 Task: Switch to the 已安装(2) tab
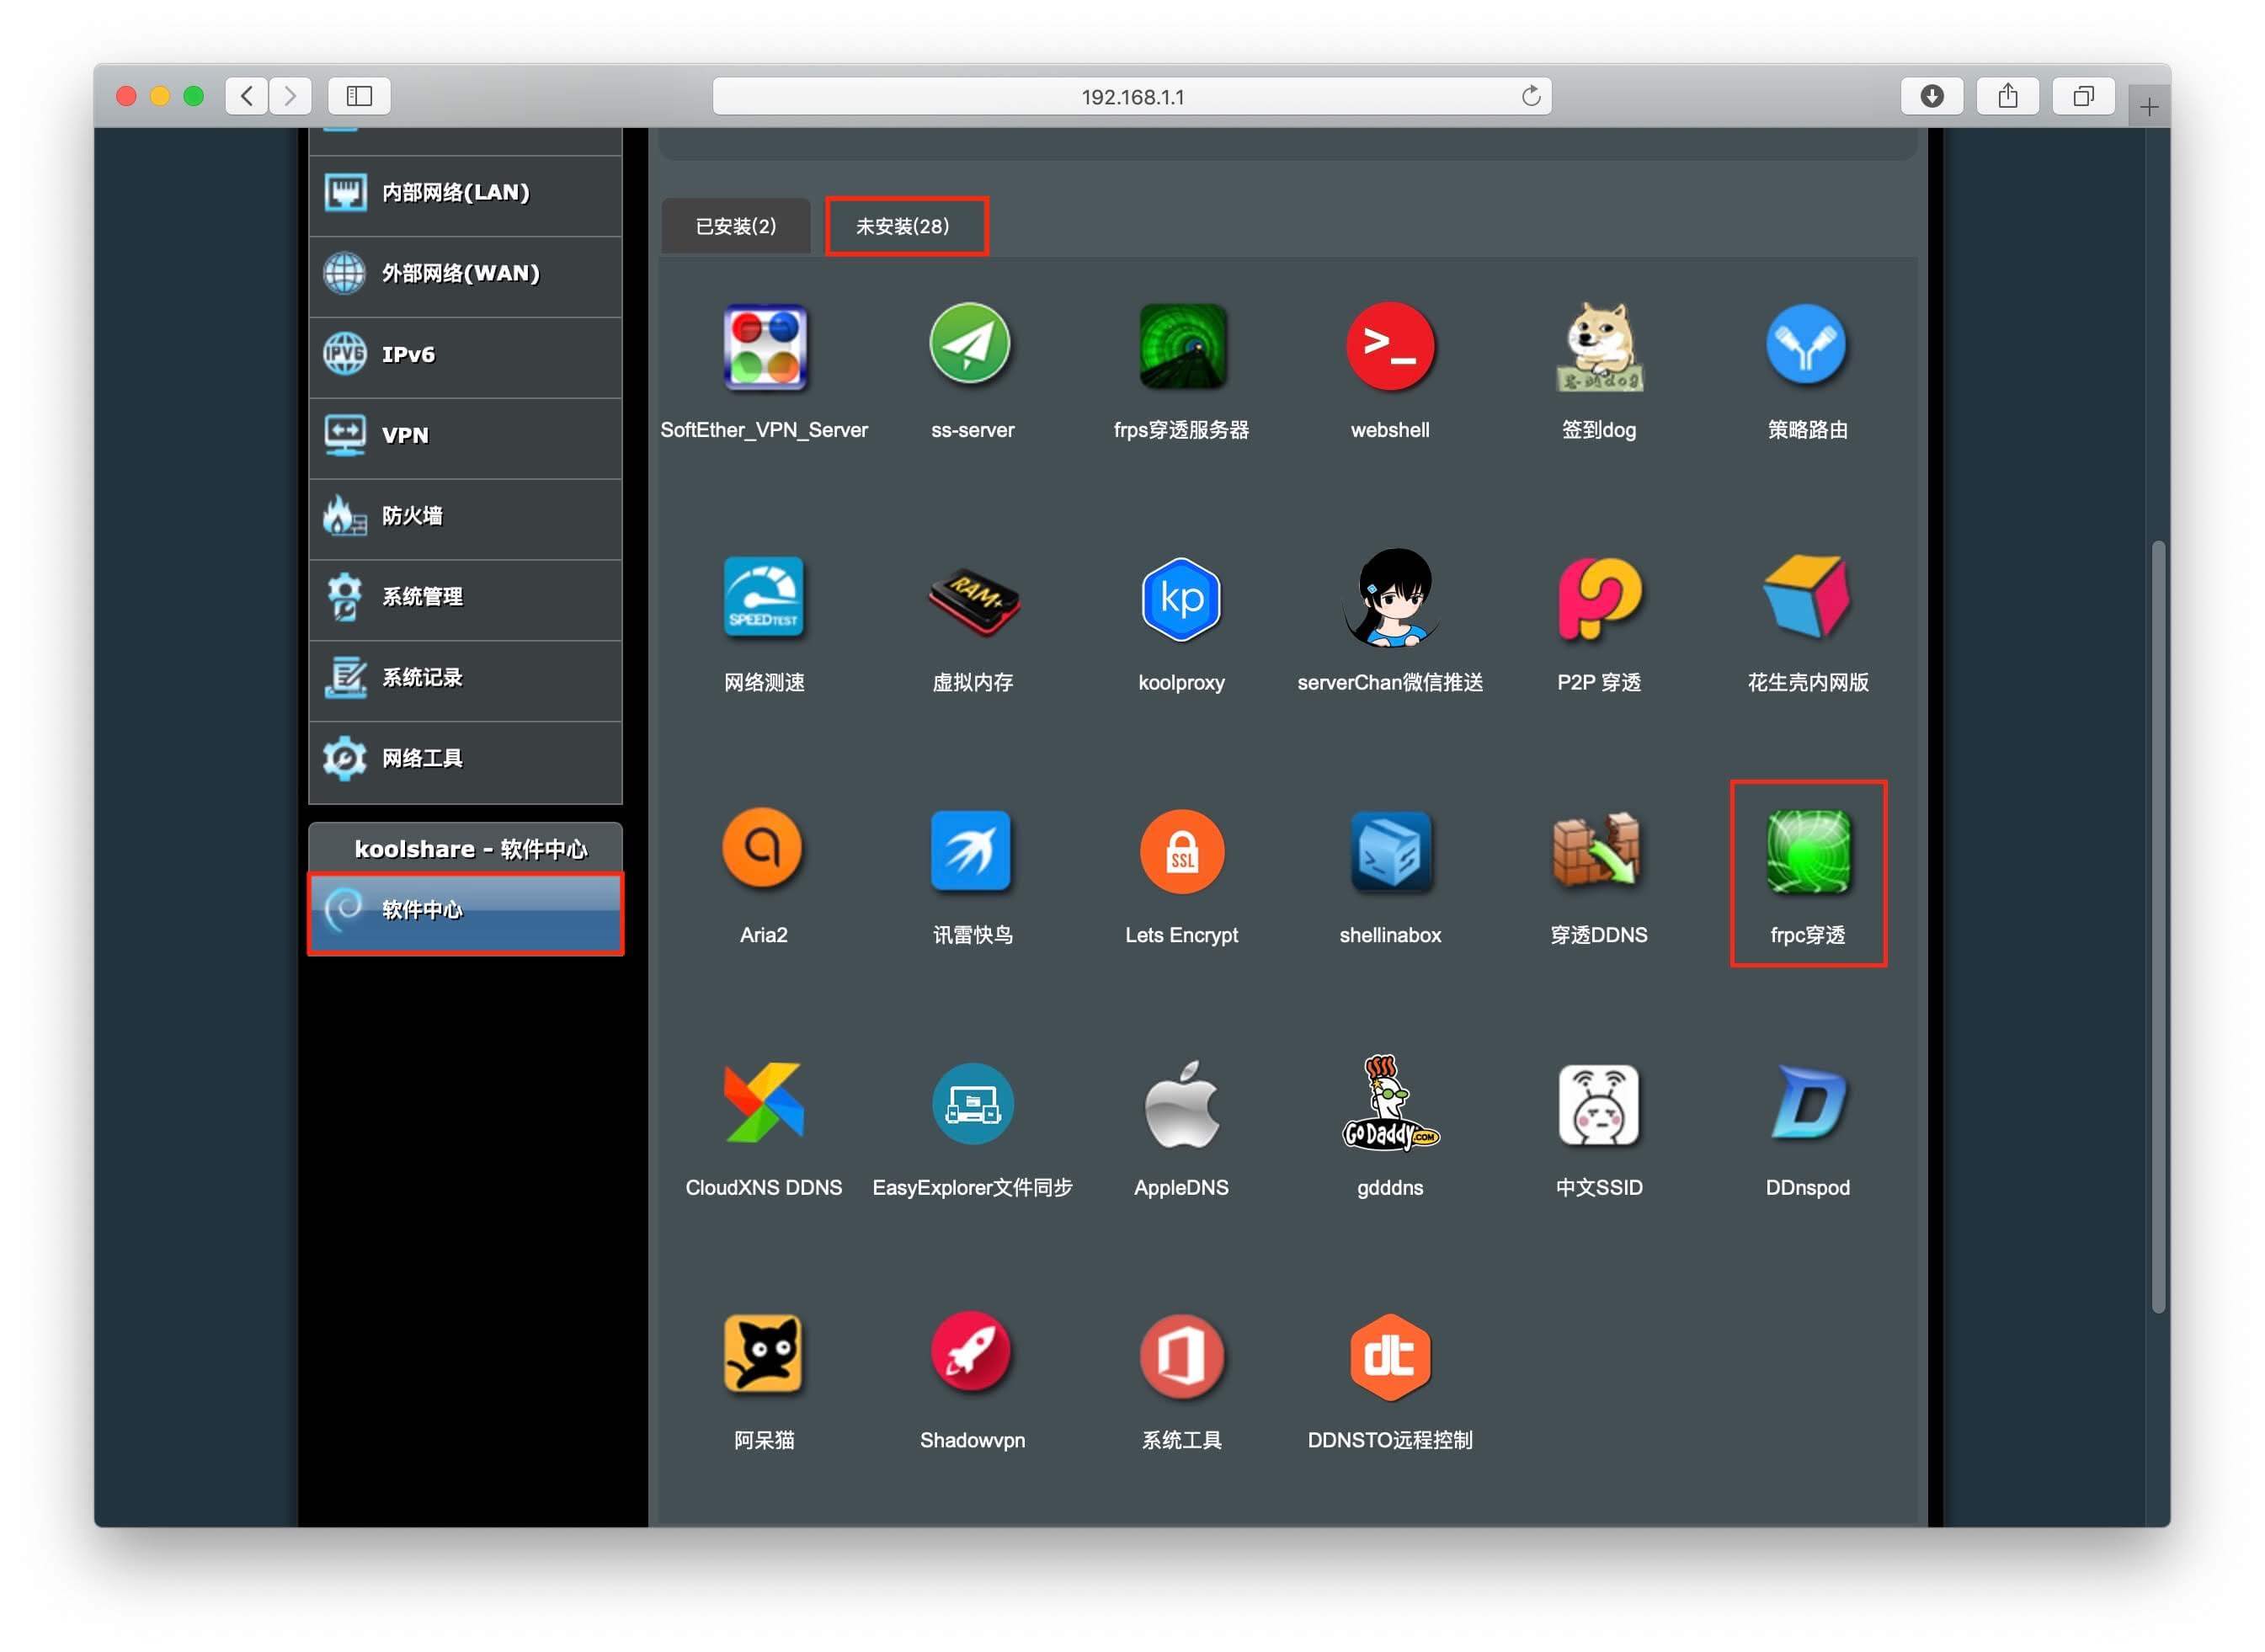(x=736, y=226)
